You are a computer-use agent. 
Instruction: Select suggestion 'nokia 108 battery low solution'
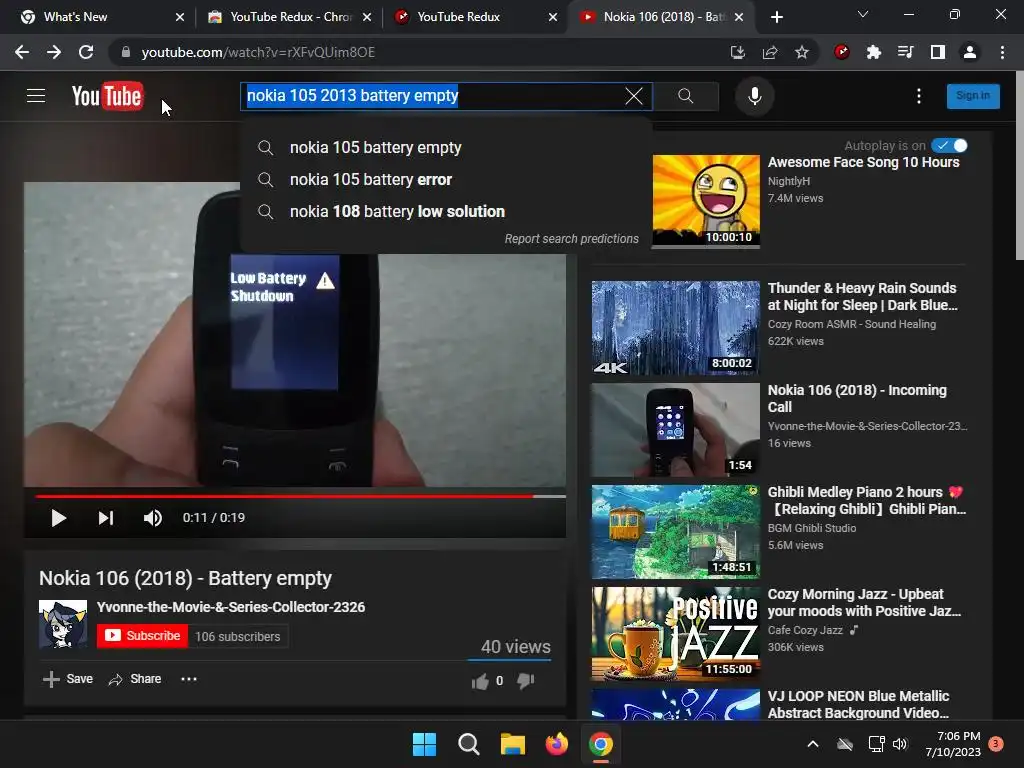447,212
